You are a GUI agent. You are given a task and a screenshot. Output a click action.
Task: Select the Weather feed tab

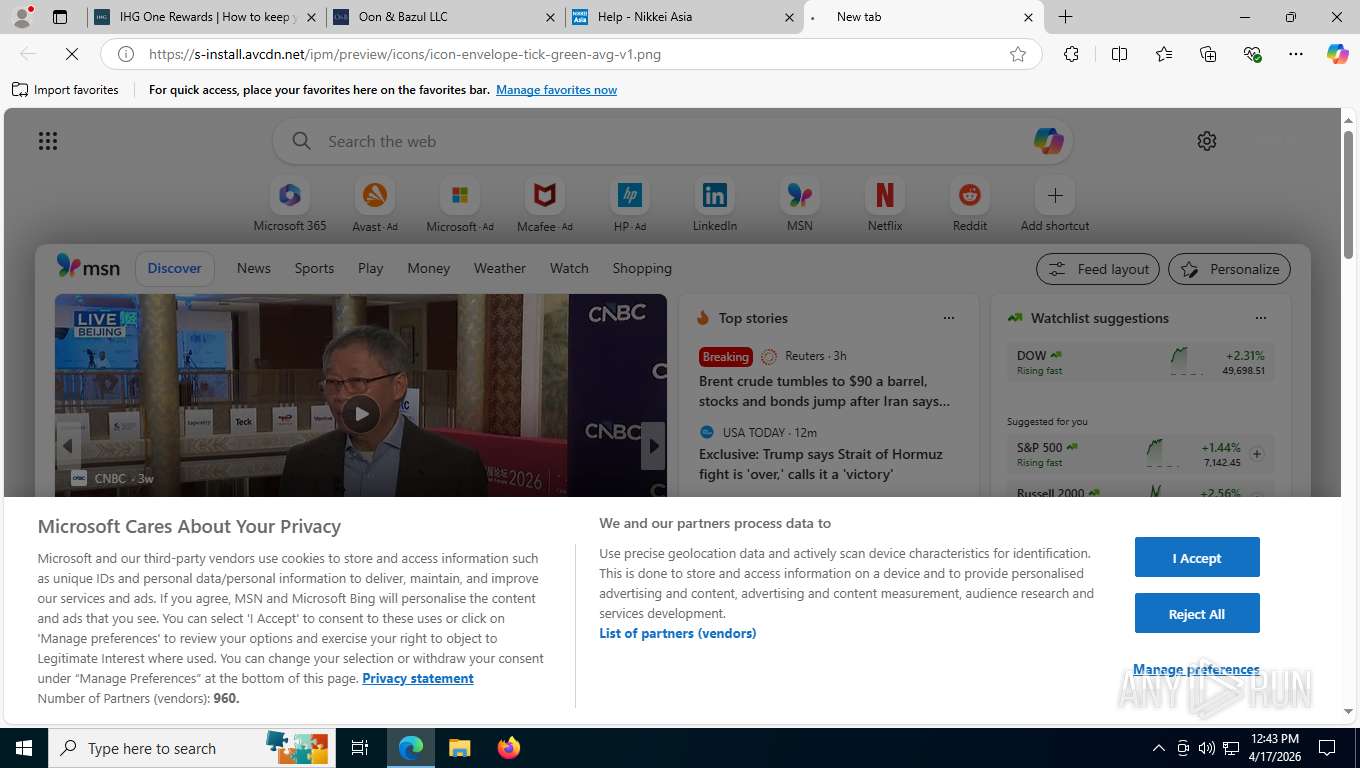click(x=499, y=268)
